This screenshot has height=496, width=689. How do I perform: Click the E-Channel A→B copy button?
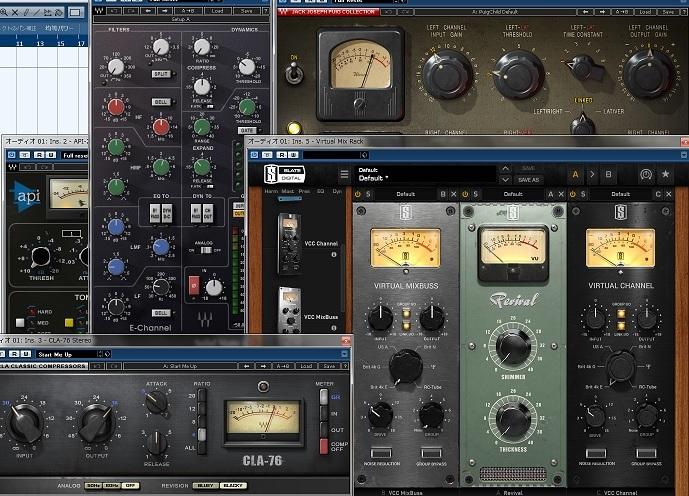tap(190, 11)
